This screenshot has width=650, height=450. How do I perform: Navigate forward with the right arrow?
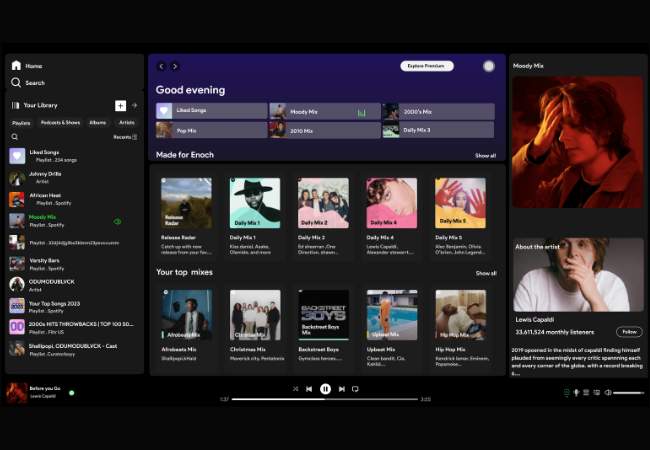(x=175, y=66)
